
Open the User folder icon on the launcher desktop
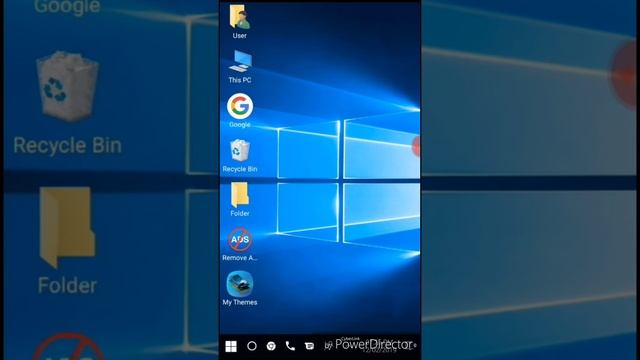click(240, 17)
